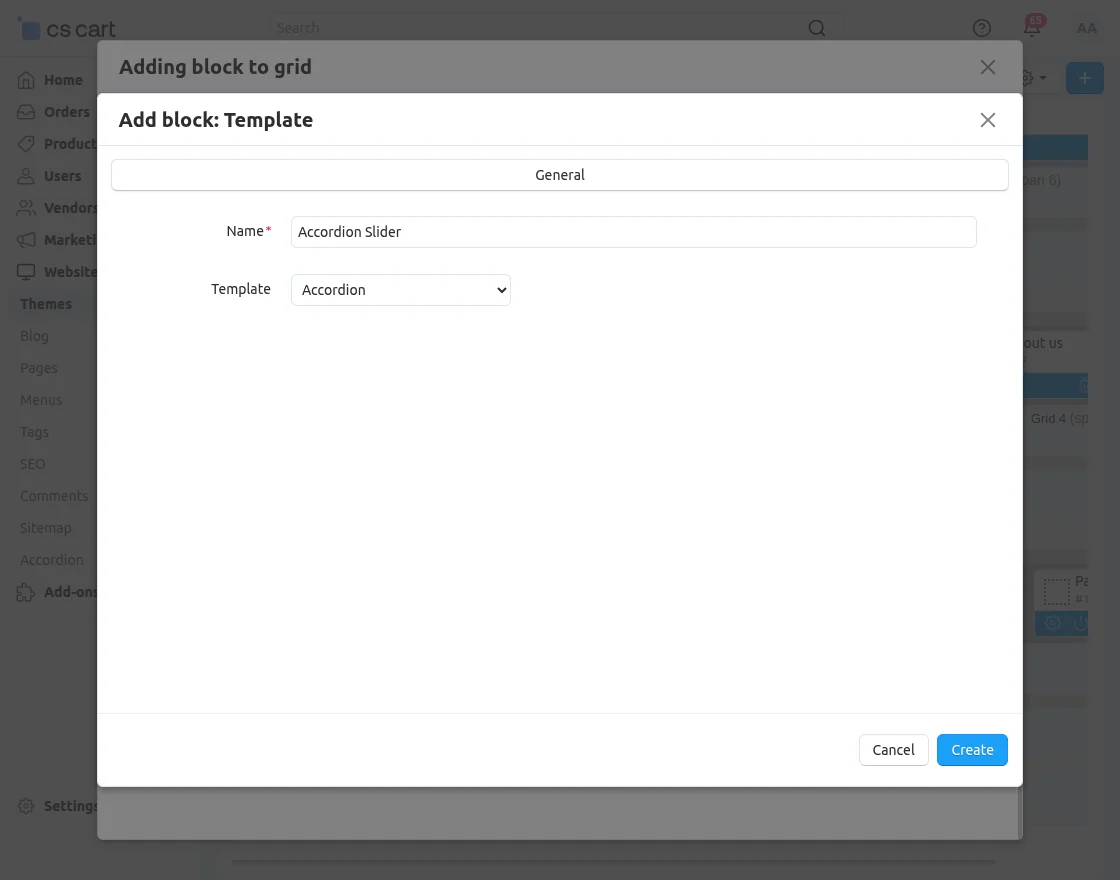Open the Template dropdown showing Accordion
The image size is (1120, 880).
[400, 289]
